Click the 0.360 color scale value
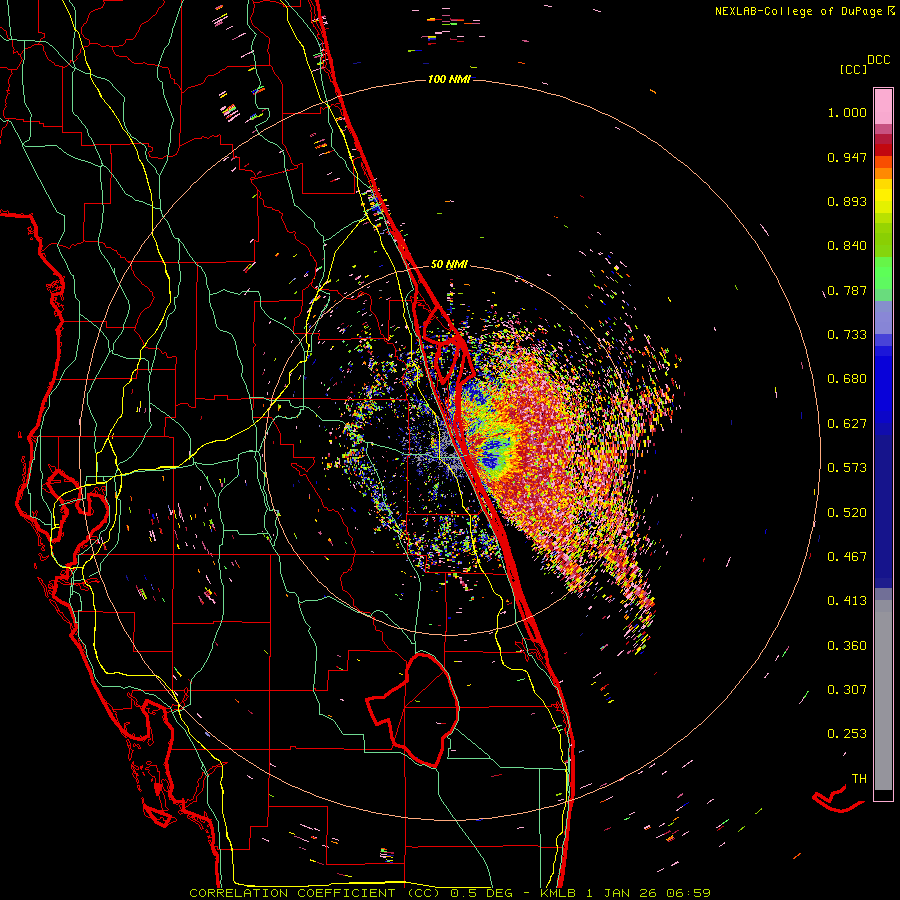This screenshot has width=900, height=900. pyautogui.click(x=847, y=646)
